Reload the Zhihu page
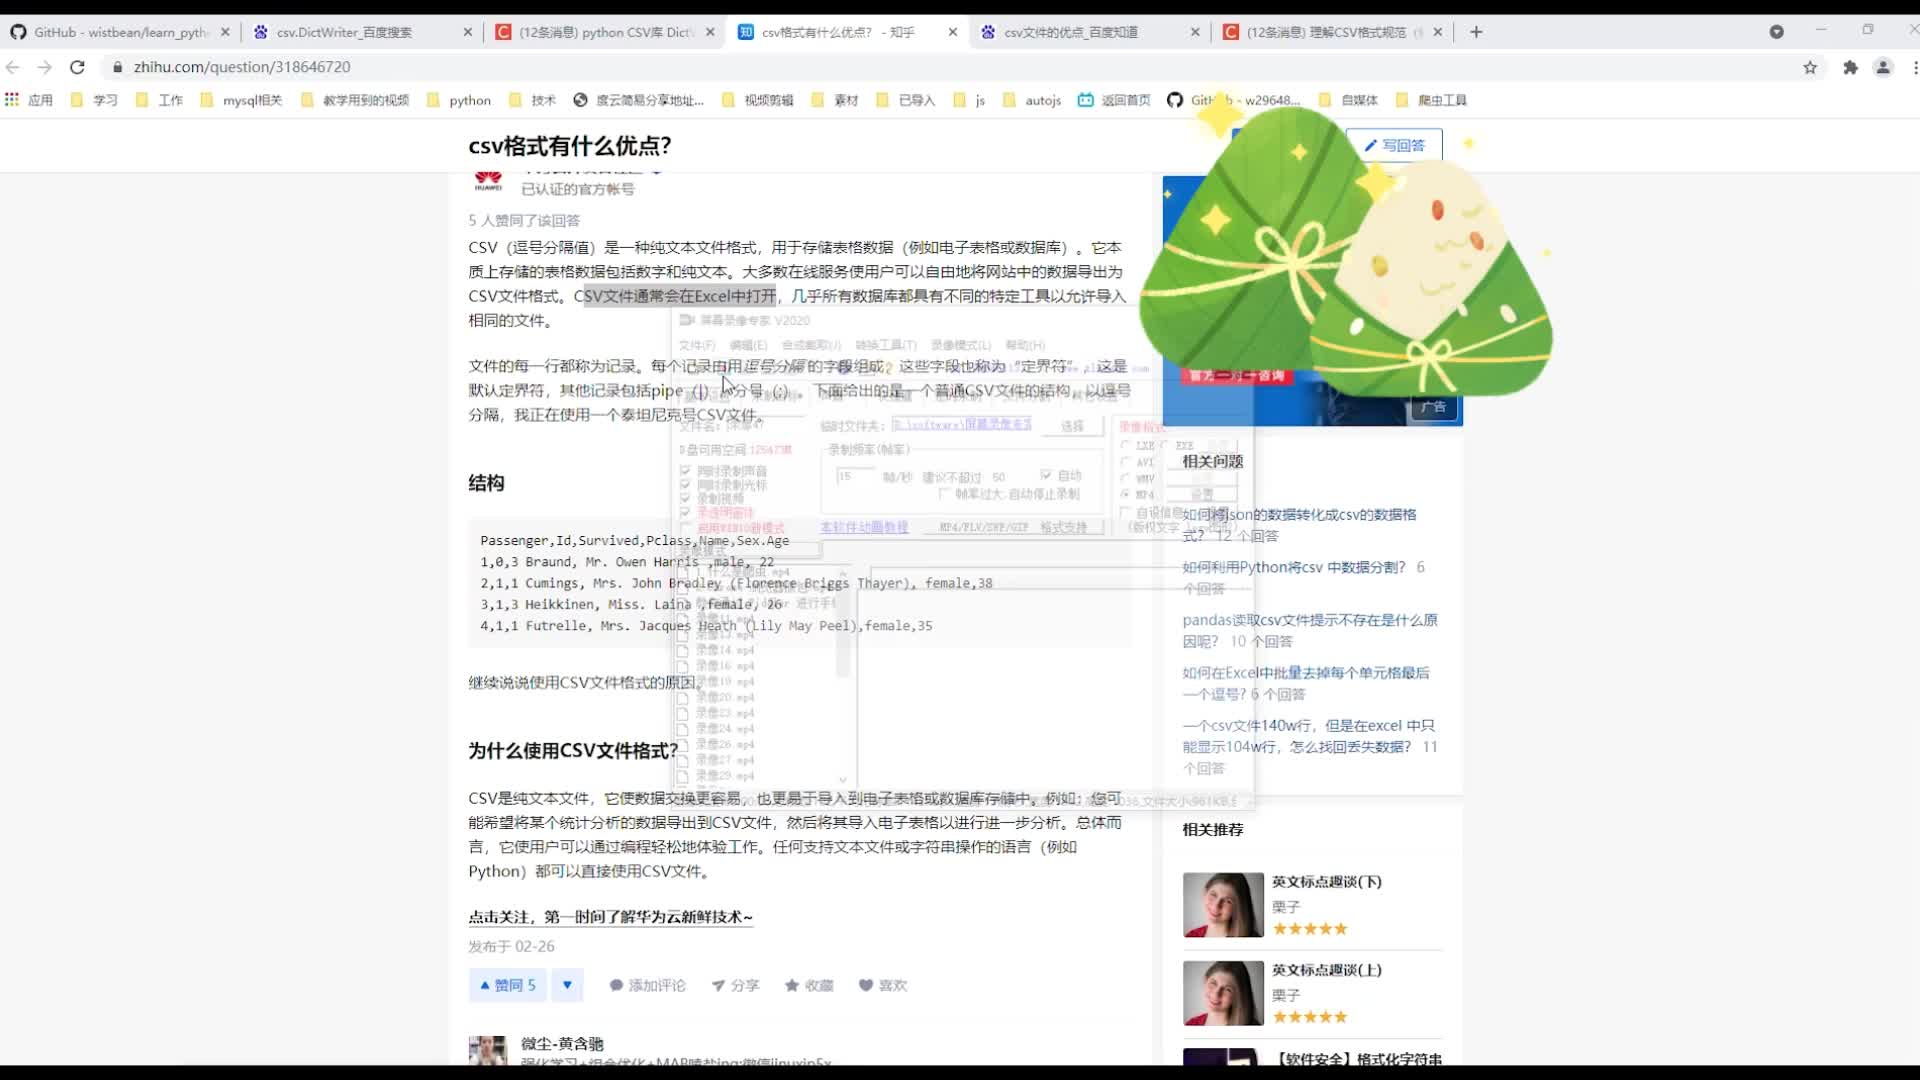1920x1080 pixels. click(77, 67)
